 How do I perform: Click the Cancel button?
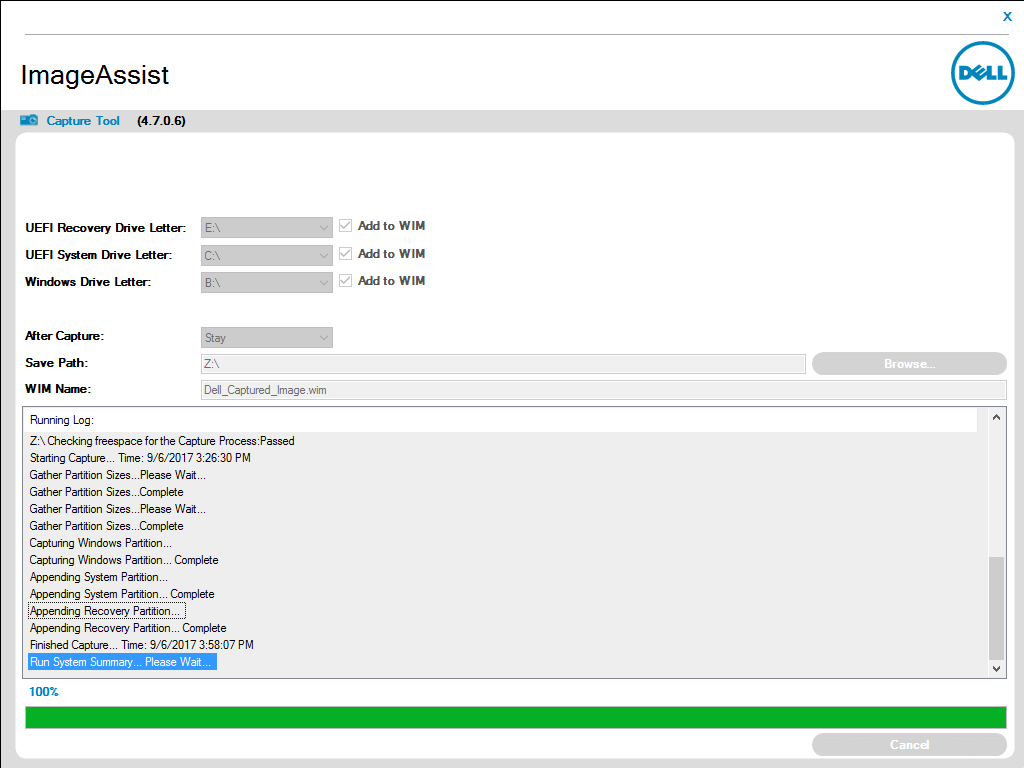coord(909,744)
